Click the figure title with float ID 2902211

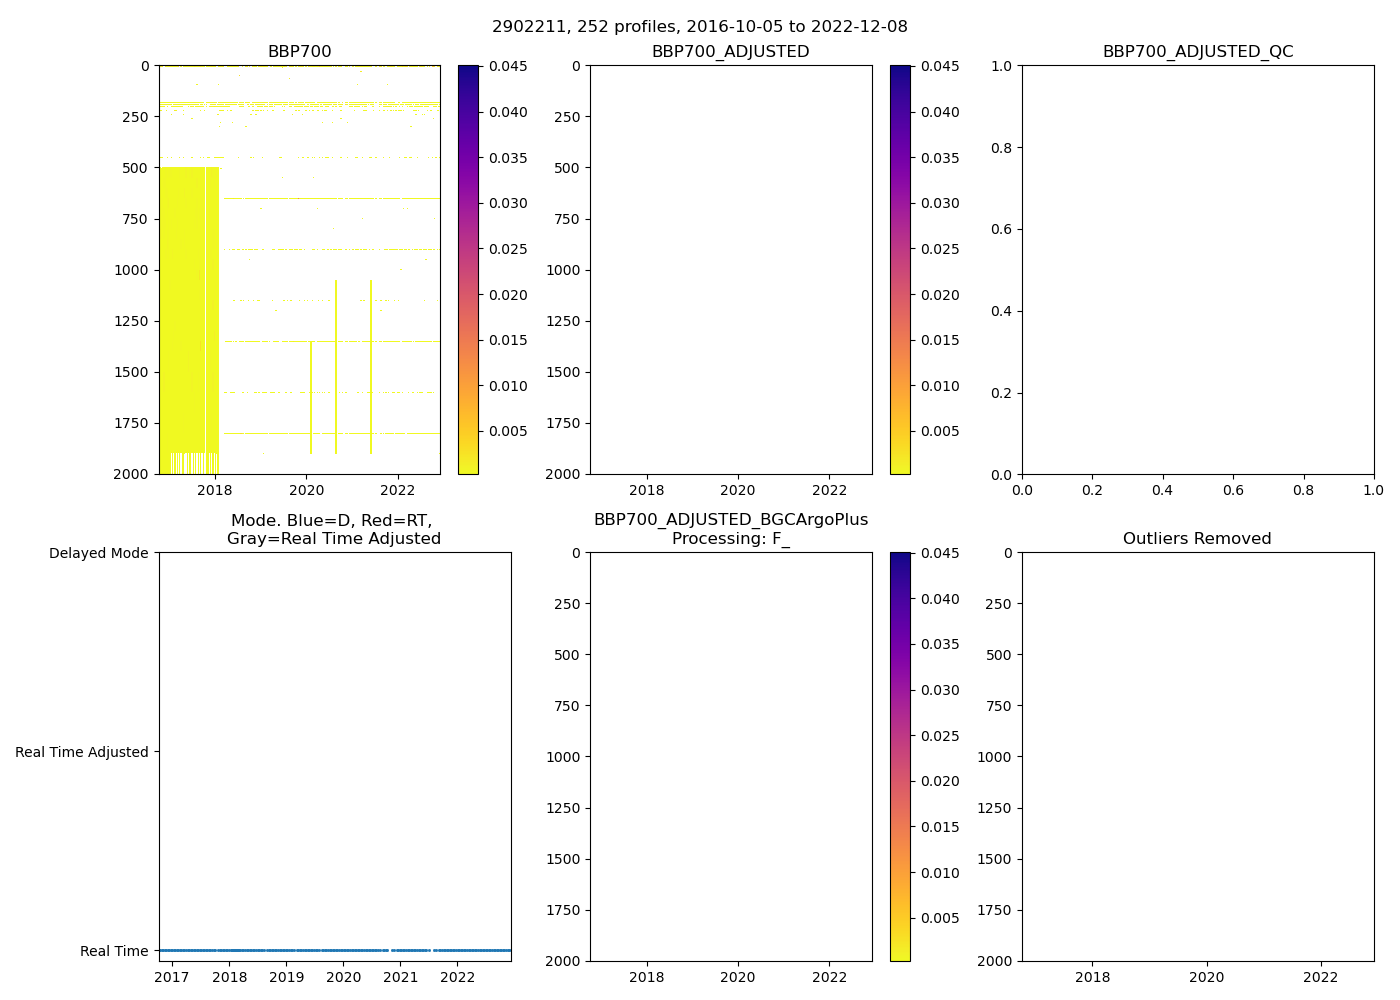[x=699, y=27]
